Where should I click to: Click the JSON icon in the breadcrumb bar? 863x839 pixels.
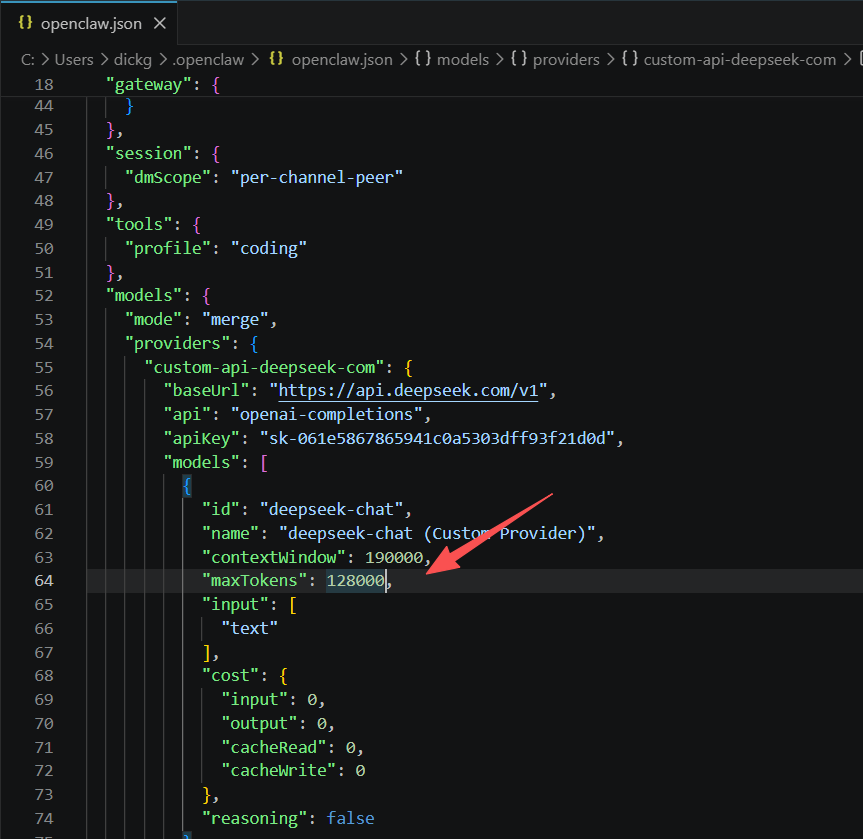click(276, 58)
